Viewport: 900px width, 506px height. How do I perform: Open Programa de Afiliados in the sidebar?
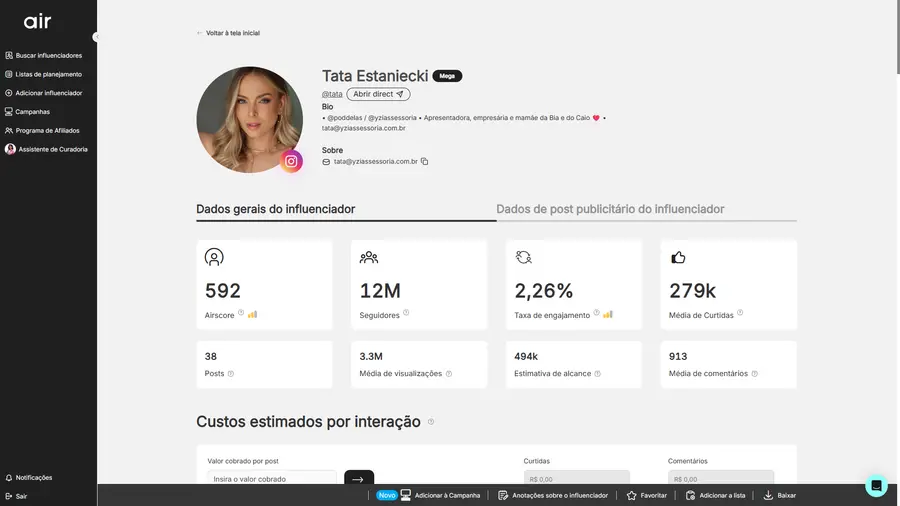(x=42, y=131)
